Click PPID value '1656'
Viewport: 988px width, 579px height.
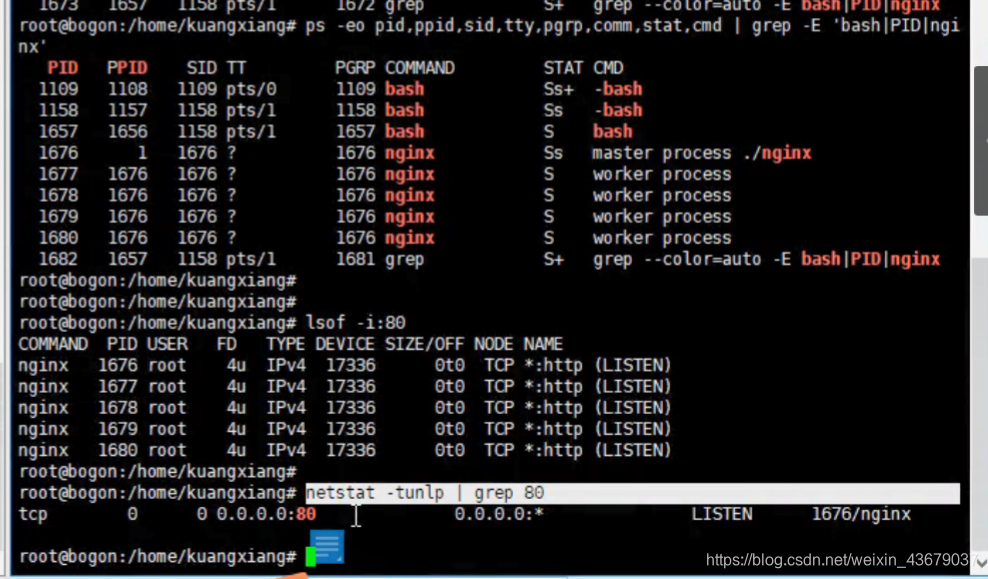point(128,132)
